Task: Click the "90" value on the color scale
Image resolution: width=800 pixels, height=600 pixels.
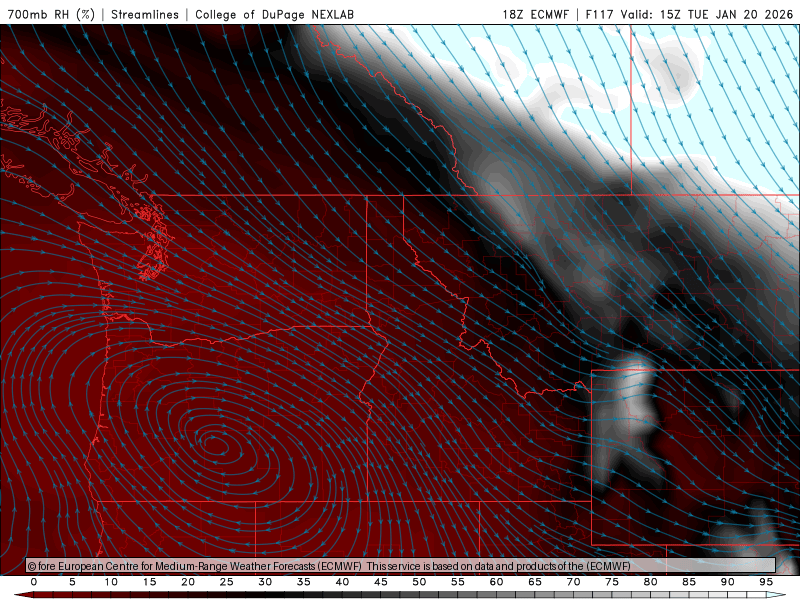Action: [728, 582]
